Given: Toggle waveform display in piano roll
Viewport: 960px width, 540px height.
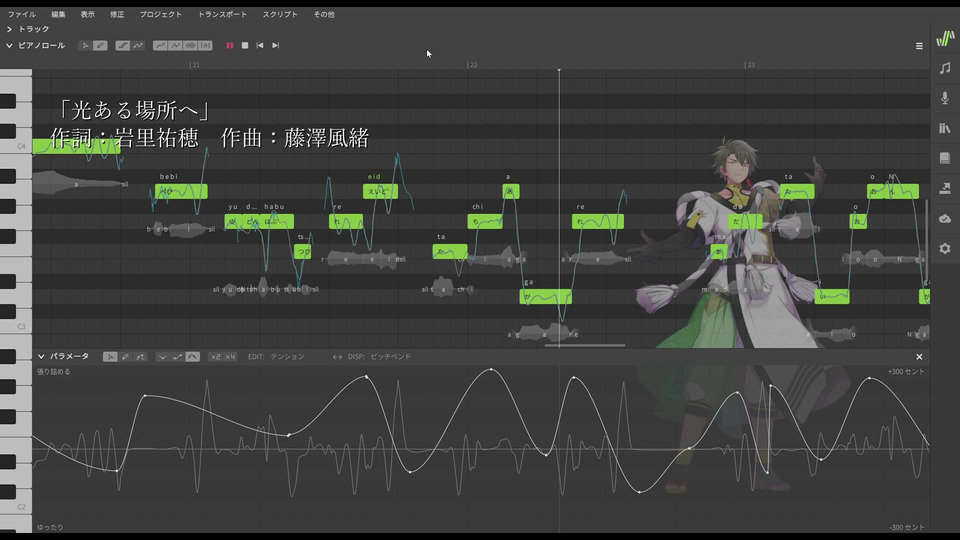Looking at the screenshot, I should pyautogui.click(x=190, y=45).
